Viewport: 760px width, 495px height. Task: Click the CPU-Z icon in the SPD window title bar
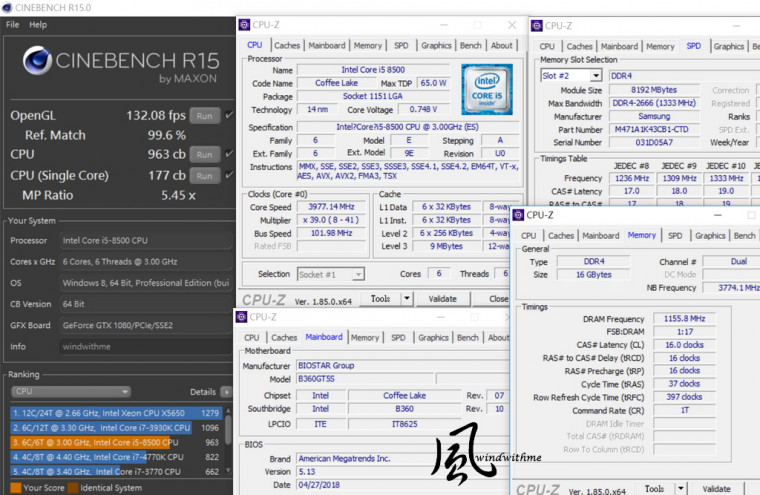538,26
